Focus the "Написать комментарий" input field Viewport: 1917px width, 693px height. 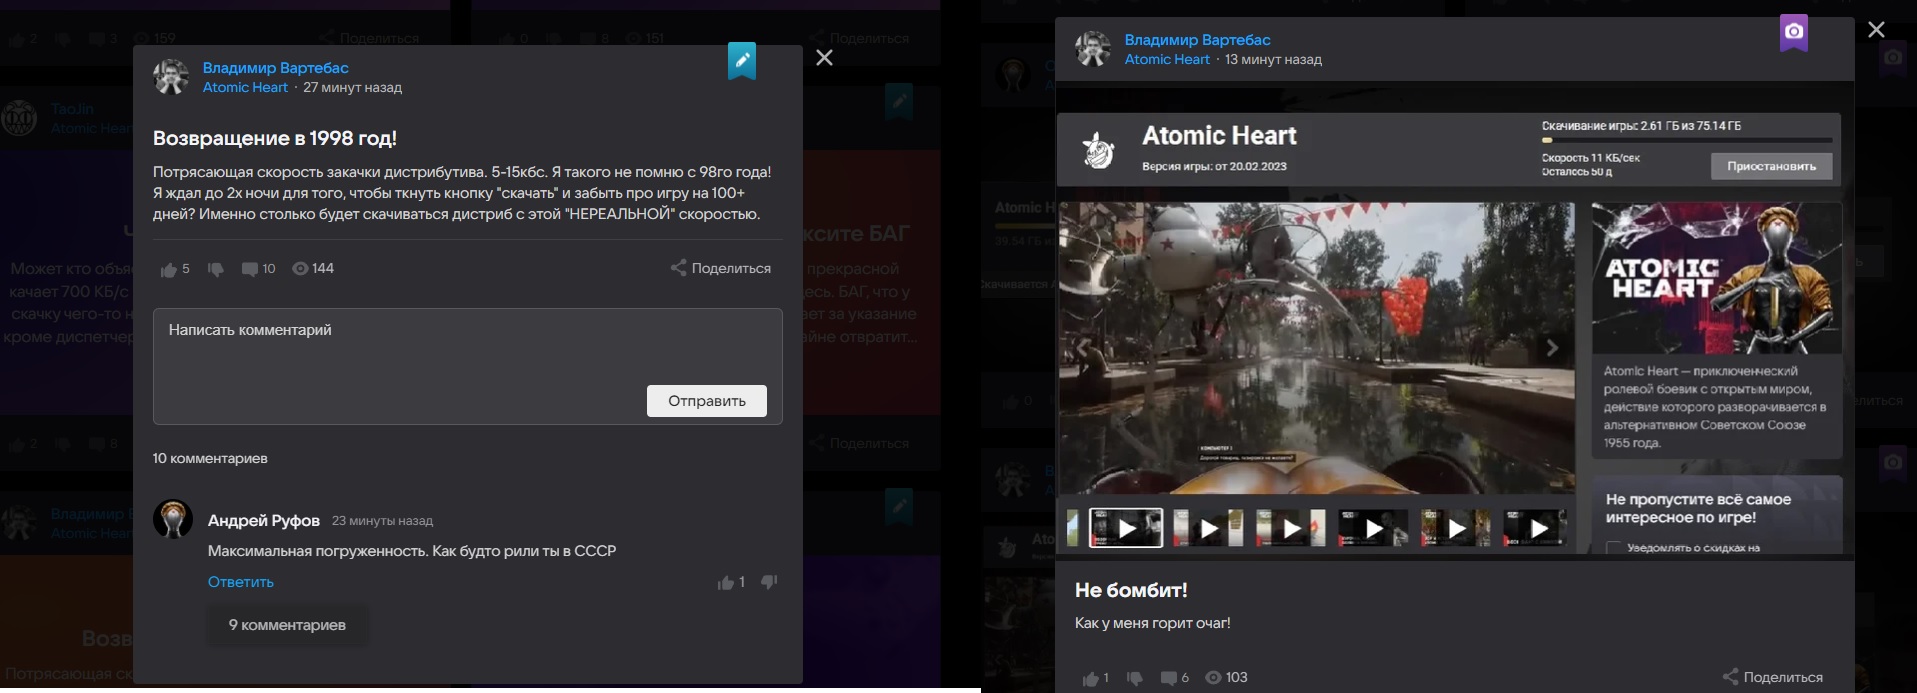(467, 366)
